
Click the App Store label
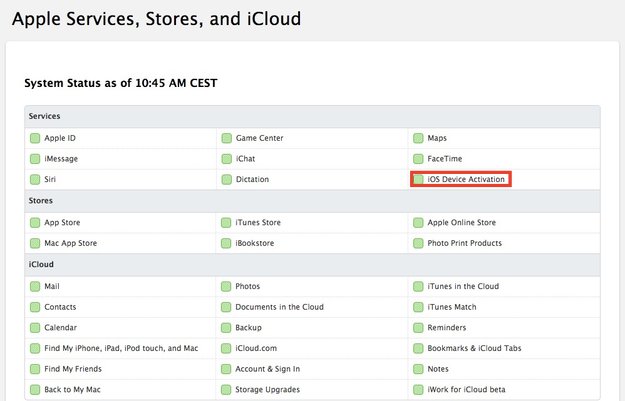pyautogui.click(x=62, y=222)
